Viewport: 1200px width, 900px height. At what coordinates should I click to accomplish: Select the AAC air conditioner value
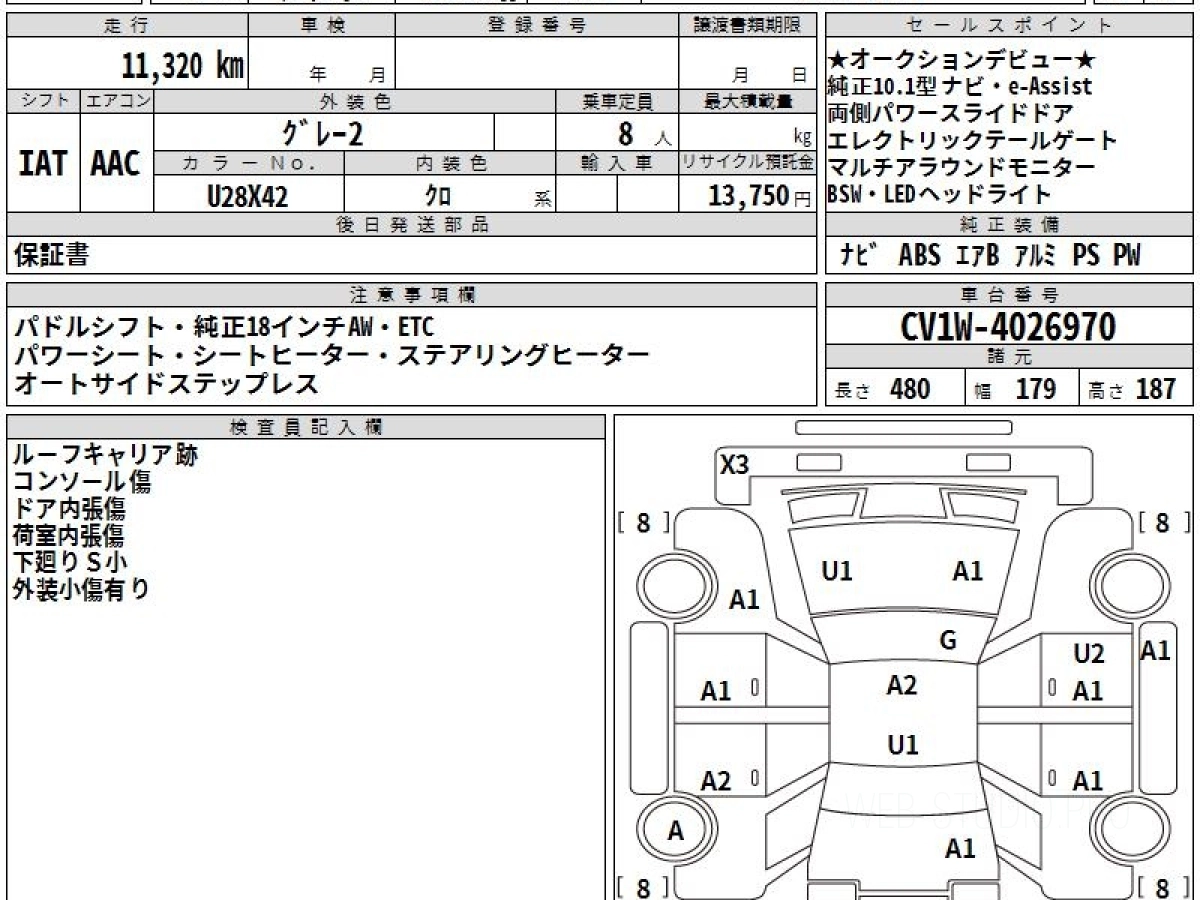pyautogui.click(x=116, y=164)
